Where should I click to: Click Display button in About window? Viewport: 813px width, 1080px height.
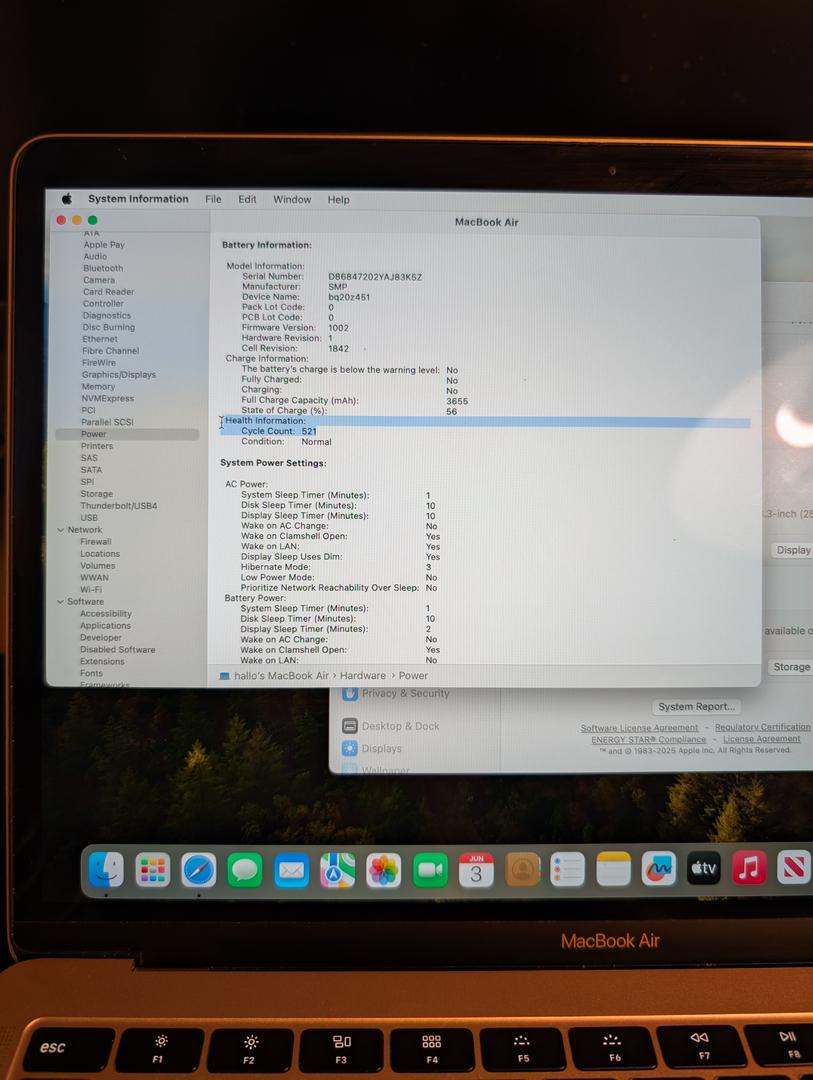click(792, 550)
